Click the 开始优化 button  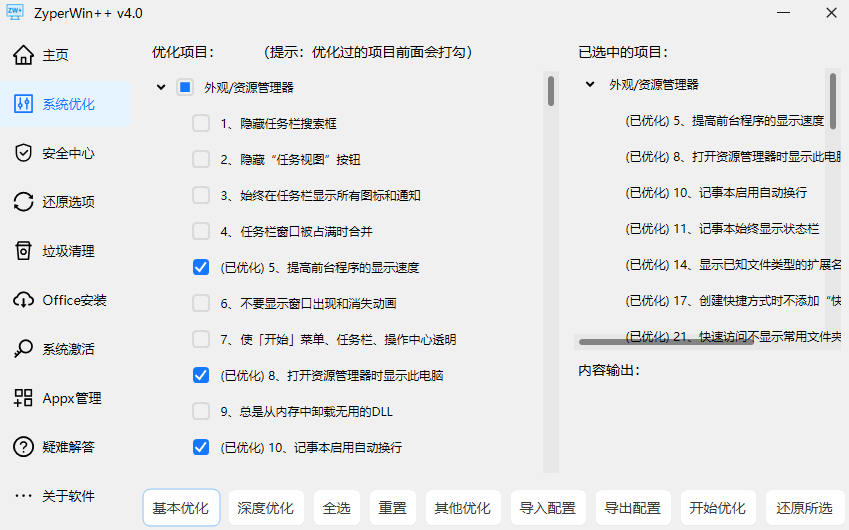pyautogui.click(x=717, y=508)
